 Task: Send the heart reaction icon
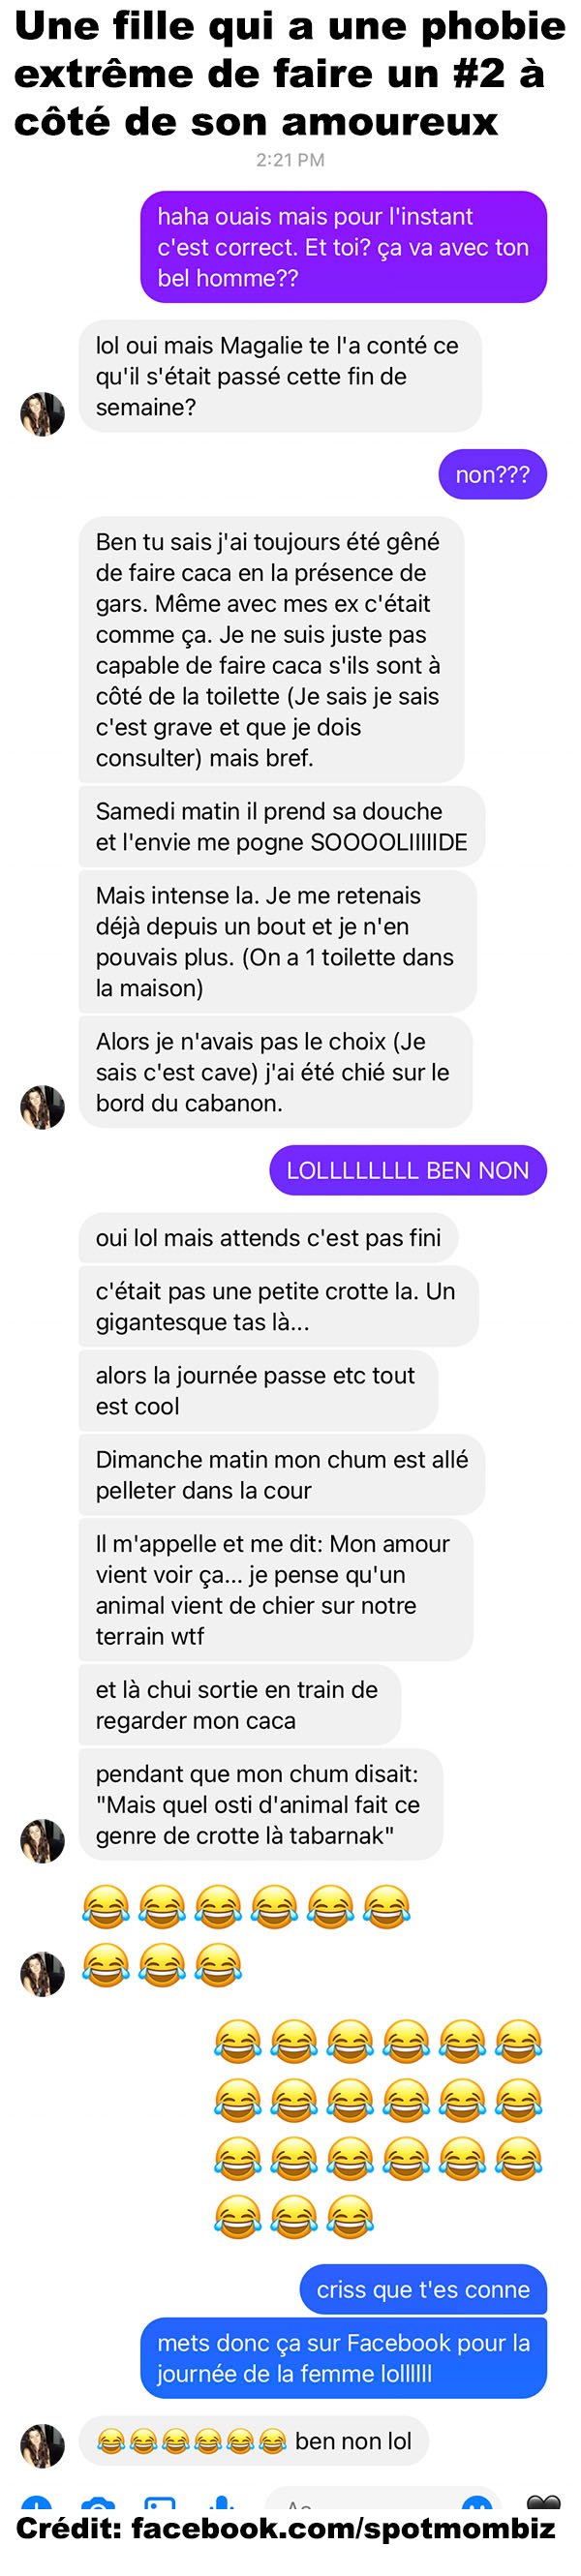[544, 2505]
